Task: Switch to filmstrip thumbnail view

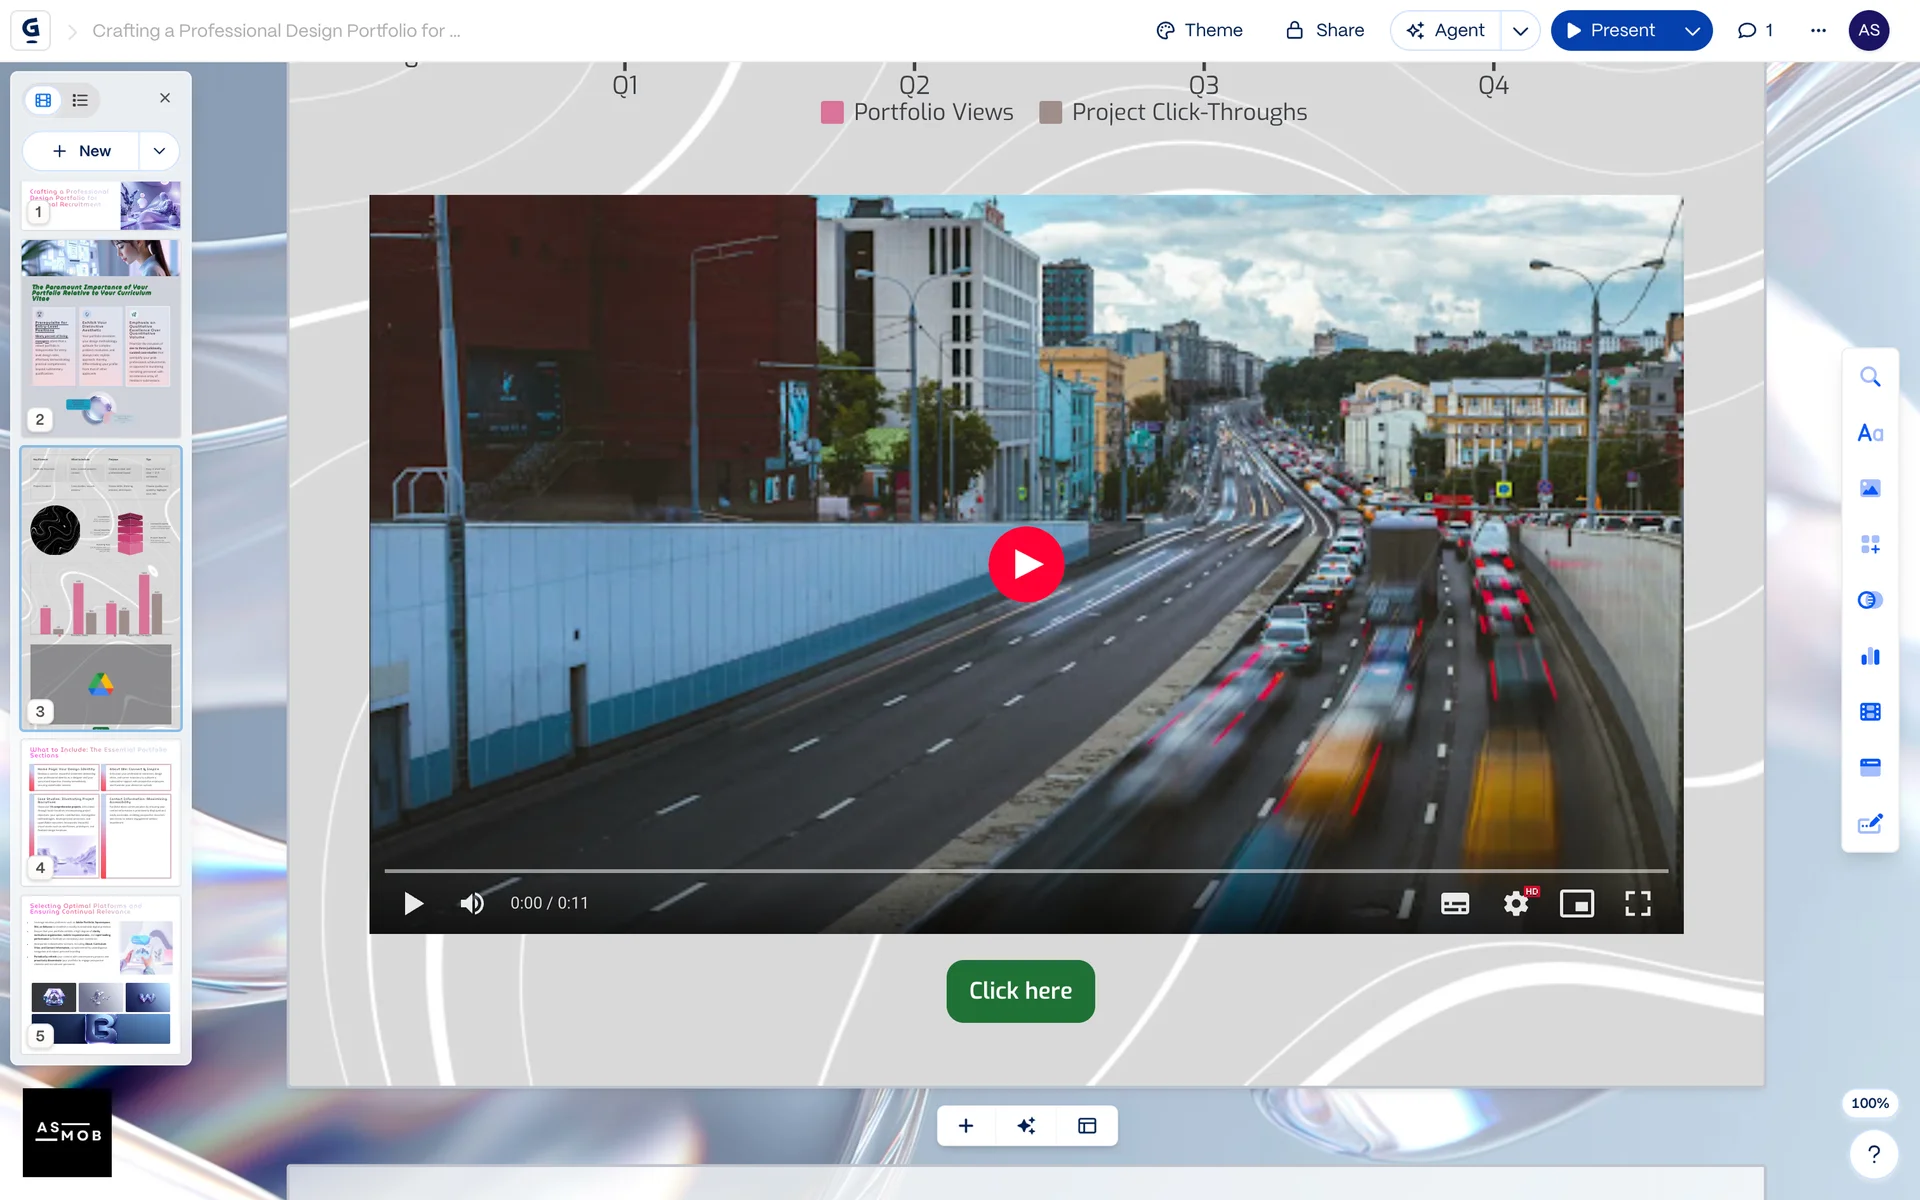Action: pyautogui.click(x=43, y=100)
